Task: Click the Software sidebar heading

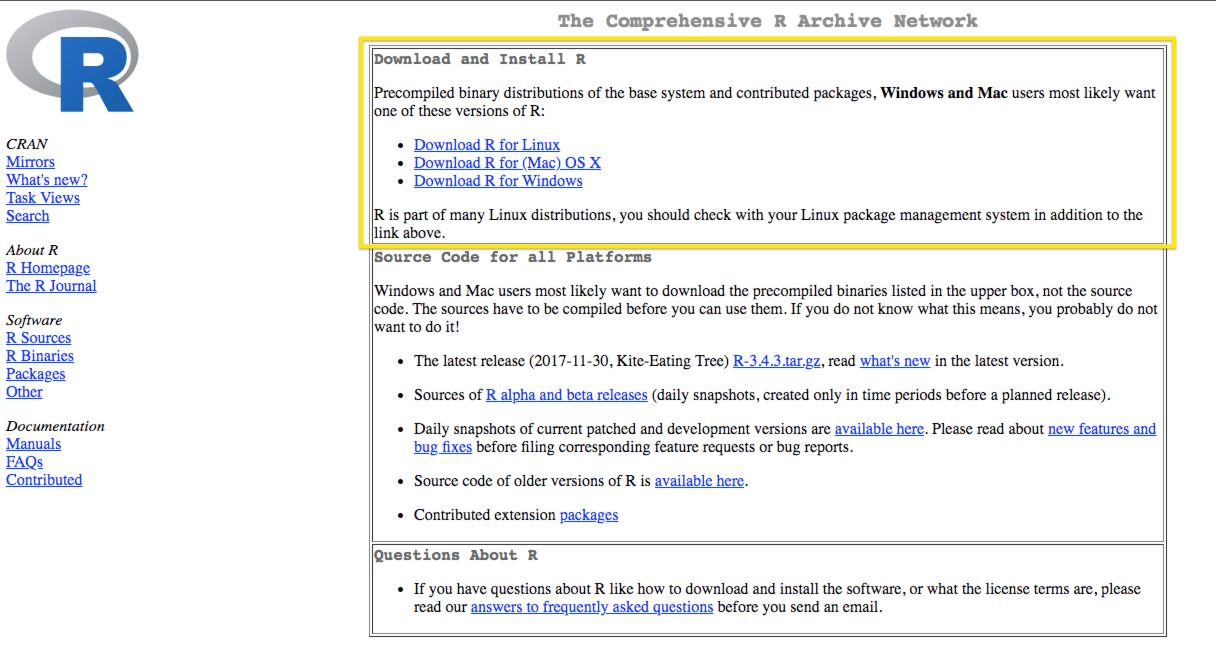Action: (x=34, y=320)
